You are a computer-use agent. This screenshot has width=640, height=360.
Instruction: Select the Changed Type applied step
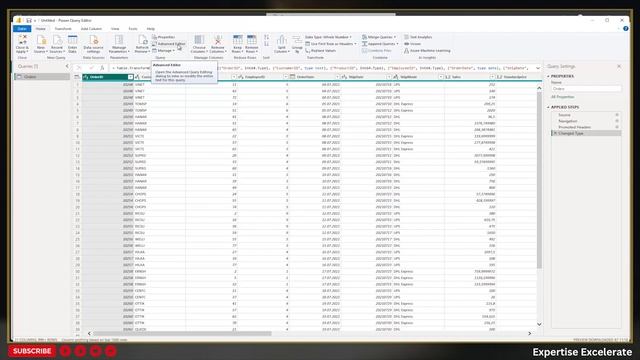(x=586, y=133)
